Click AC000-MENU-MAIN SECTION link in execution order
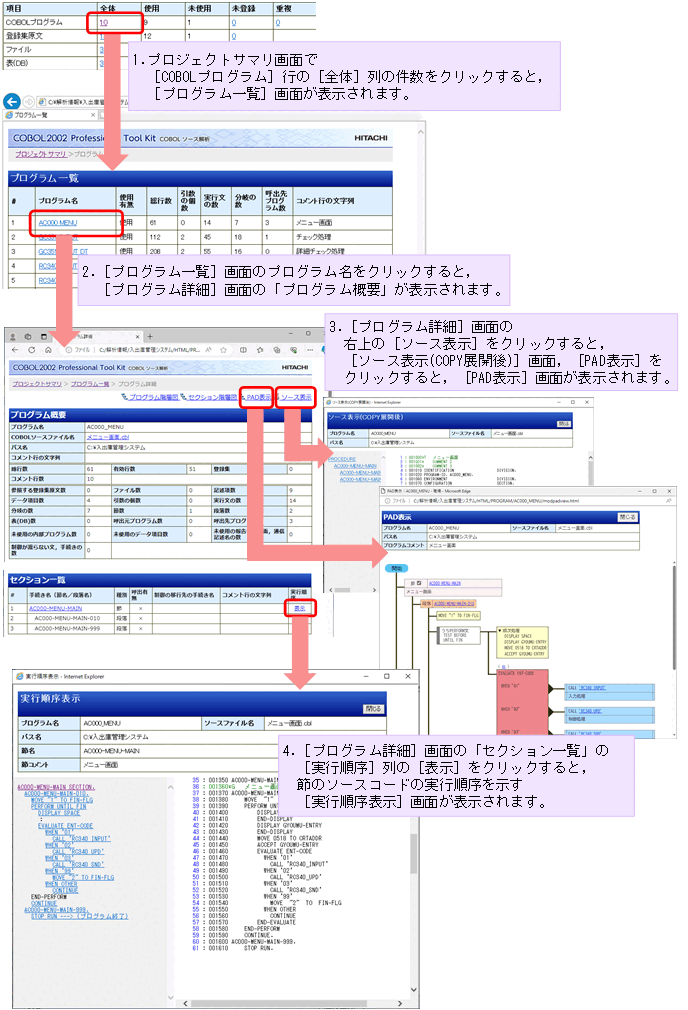This screenshot has width=688, height=1010. pyautogui.click(x=55, y=787)
